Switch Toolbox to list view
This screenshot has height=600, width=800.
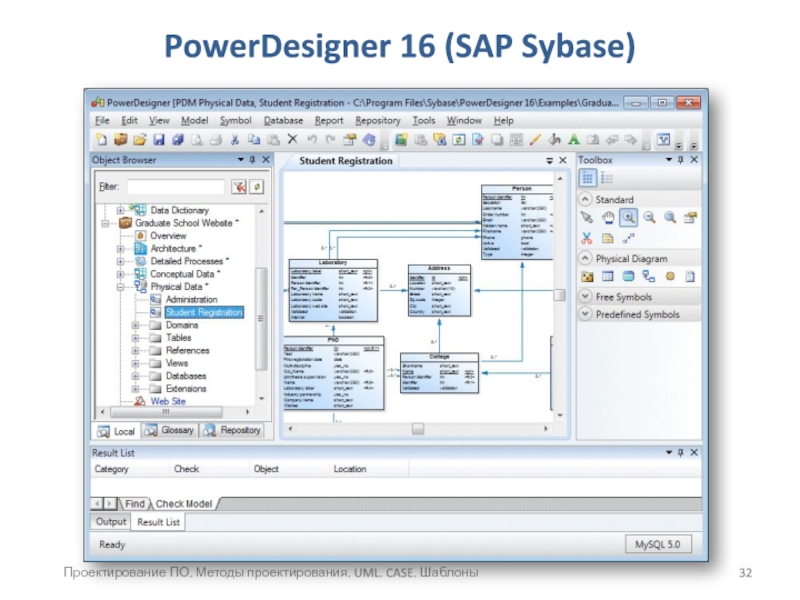click(607, 178)
